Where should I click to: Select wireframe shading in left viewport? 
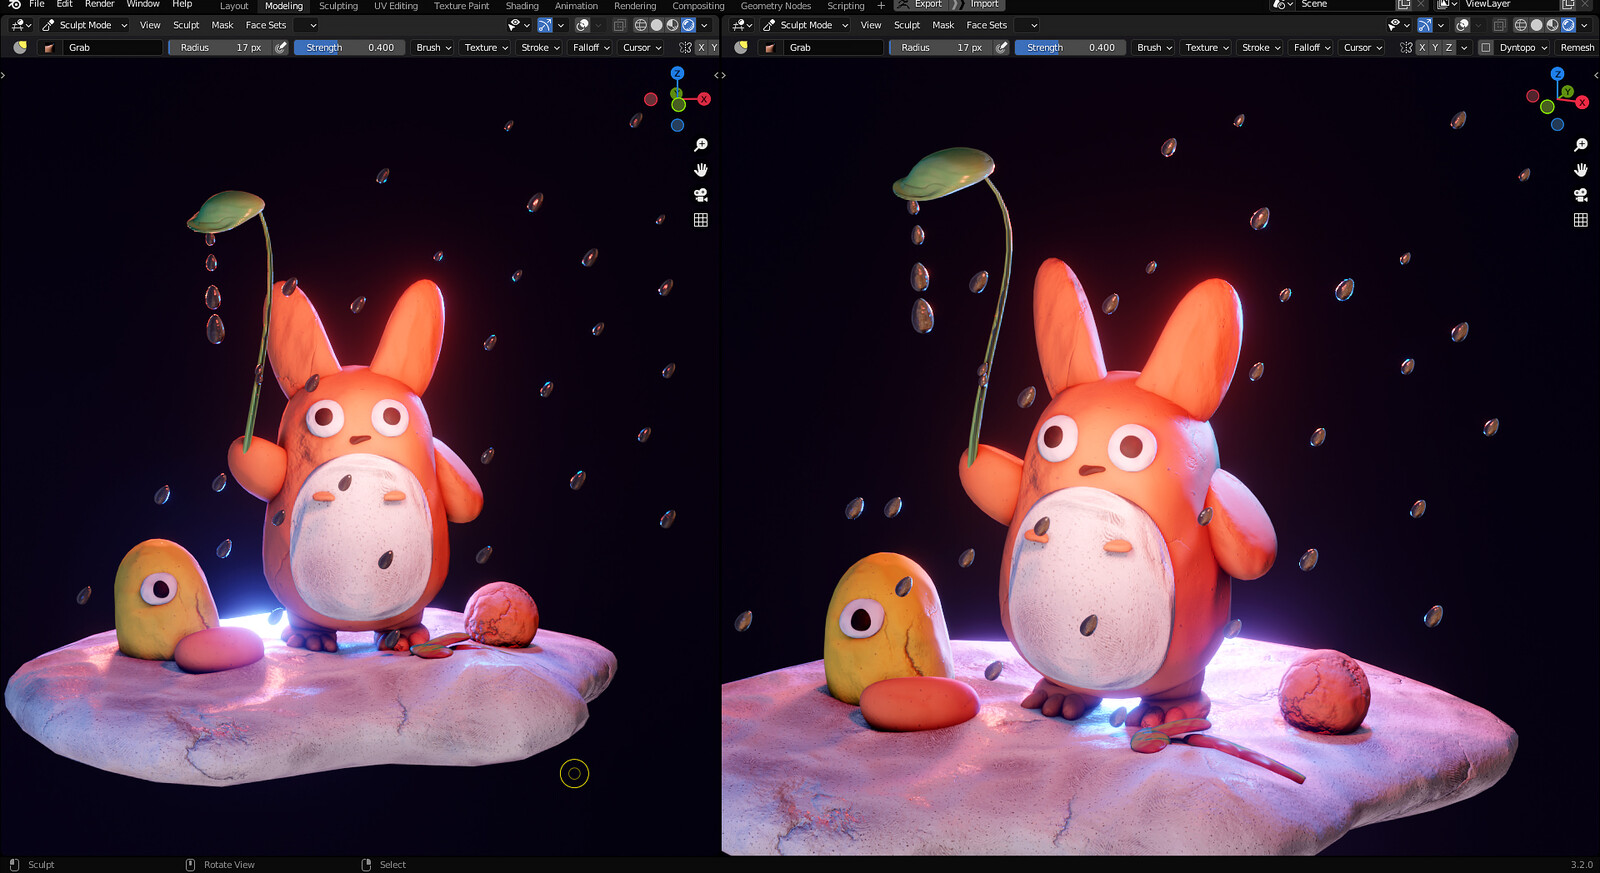641,25
